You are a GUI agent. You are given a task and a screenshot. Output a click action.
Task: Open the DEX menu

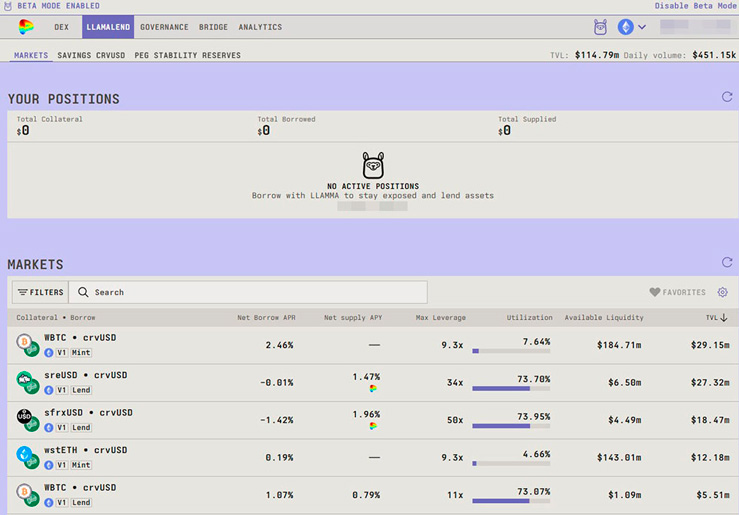coord(61,27)
